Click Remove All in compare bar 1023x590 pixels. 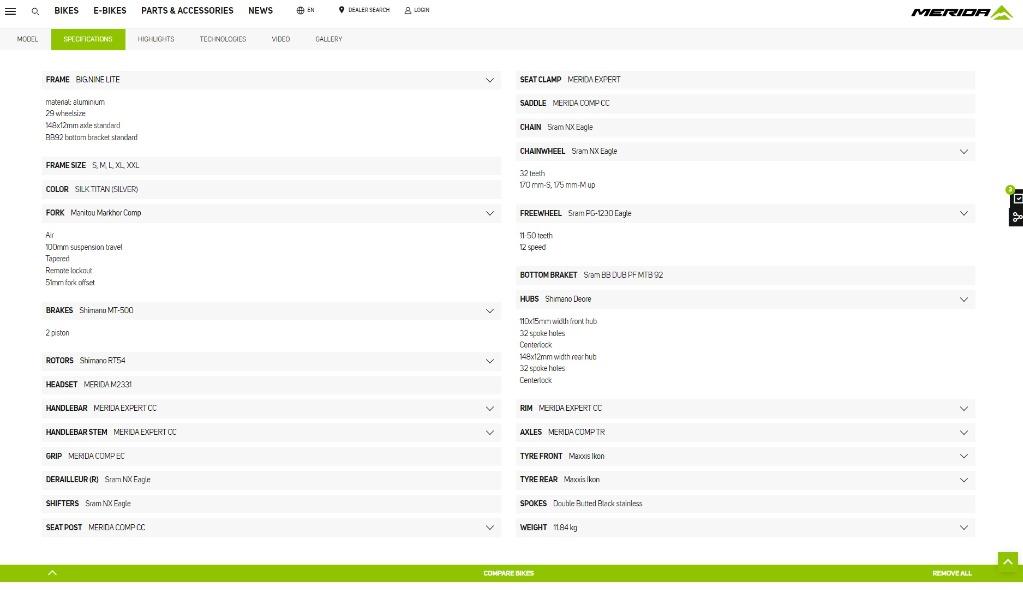pyautogui.click(x=952, y=573)
